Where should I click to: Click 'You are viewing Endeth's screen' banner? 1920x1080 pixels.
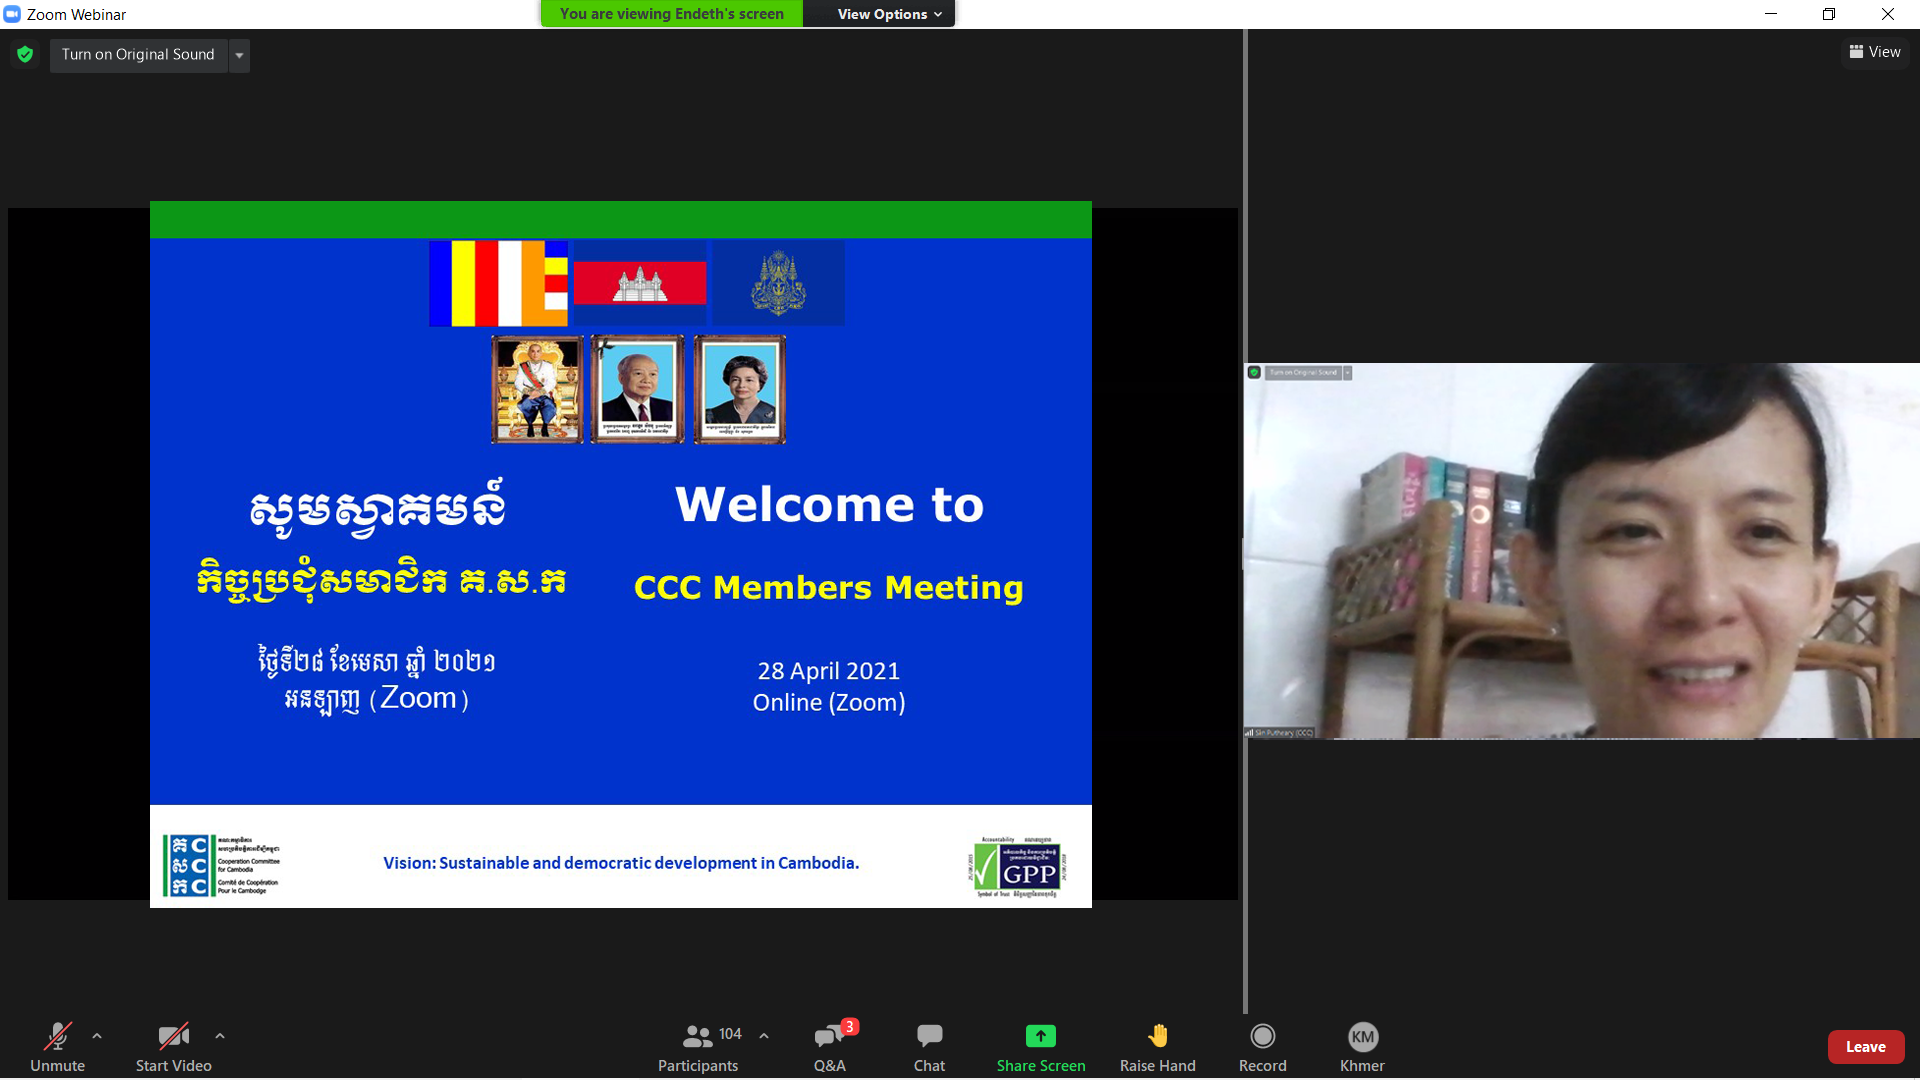point(672,14)
